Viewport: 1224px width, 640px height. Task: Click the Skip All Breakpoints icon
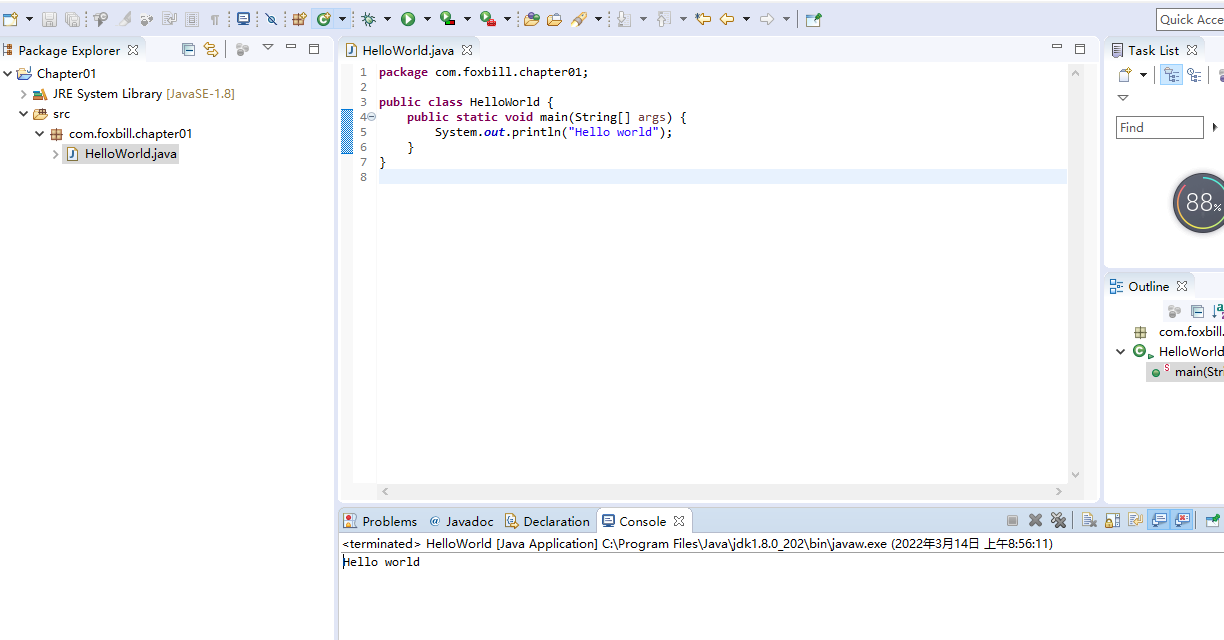point(271,19)
